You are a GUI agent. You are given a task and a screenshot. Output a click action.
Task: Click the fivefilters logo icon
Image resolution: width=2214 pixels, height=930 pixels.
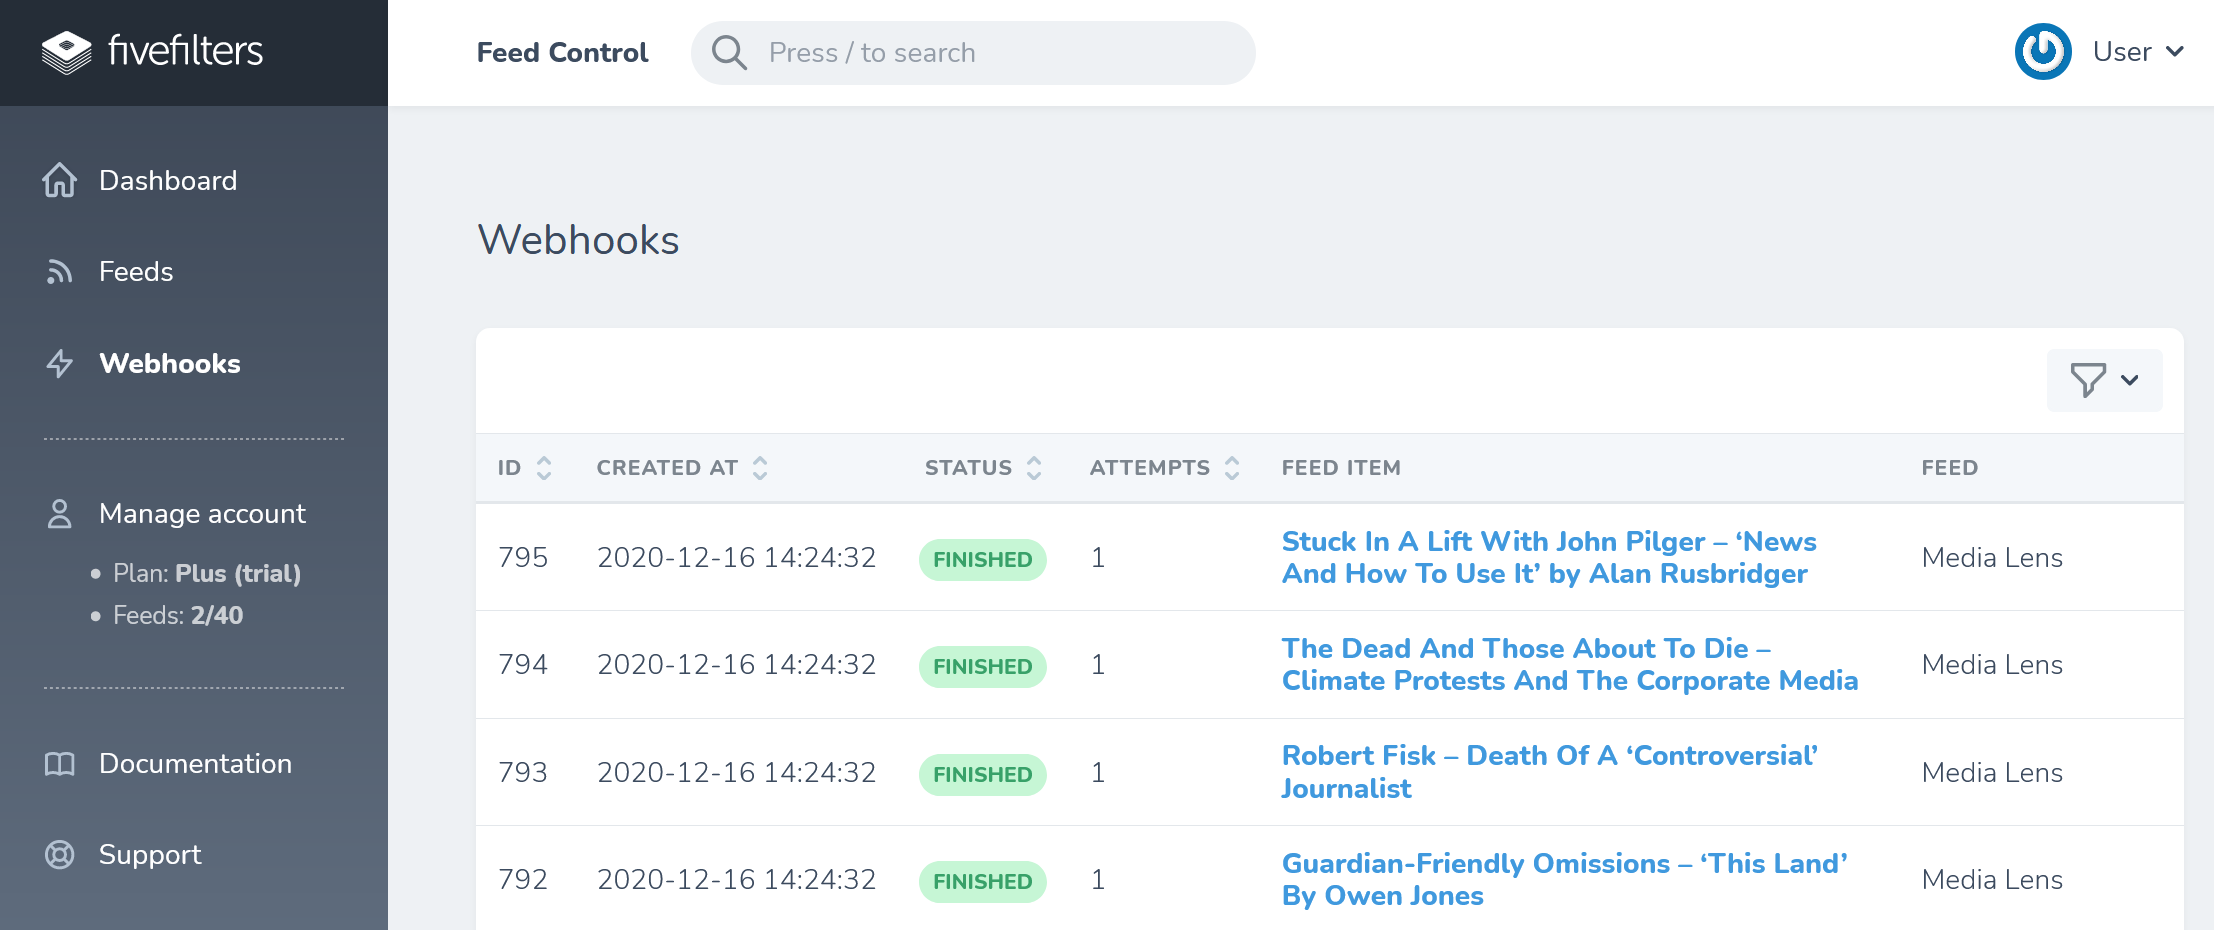(66, 52)
